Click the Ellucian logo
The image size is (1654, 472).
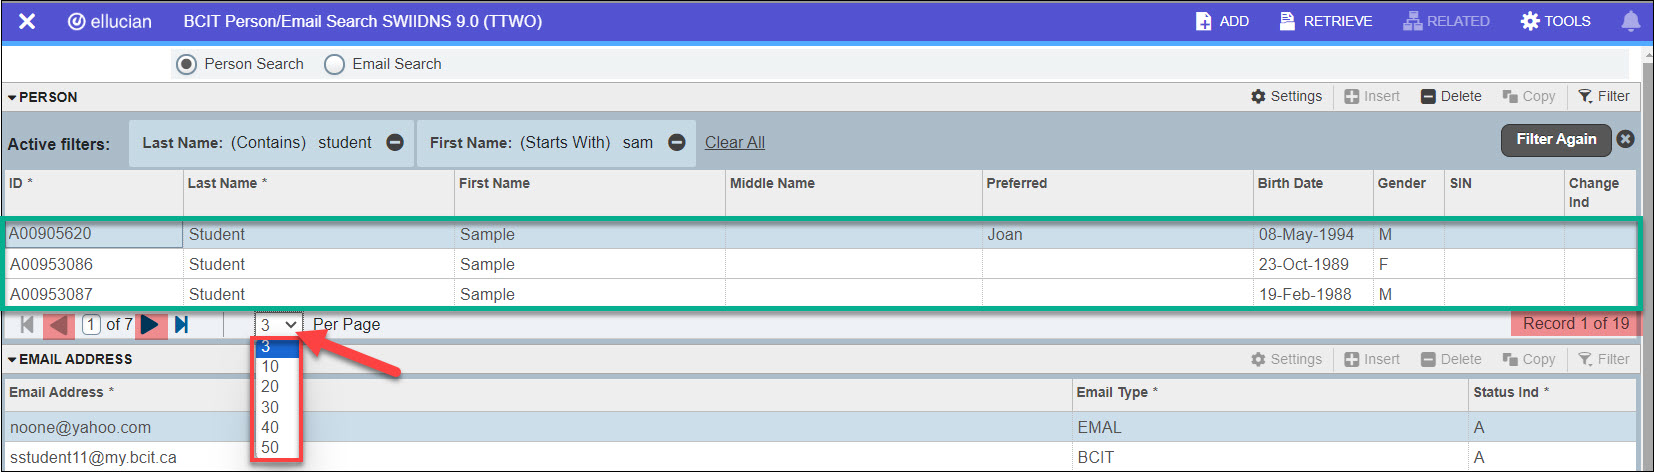pos(110,21)
